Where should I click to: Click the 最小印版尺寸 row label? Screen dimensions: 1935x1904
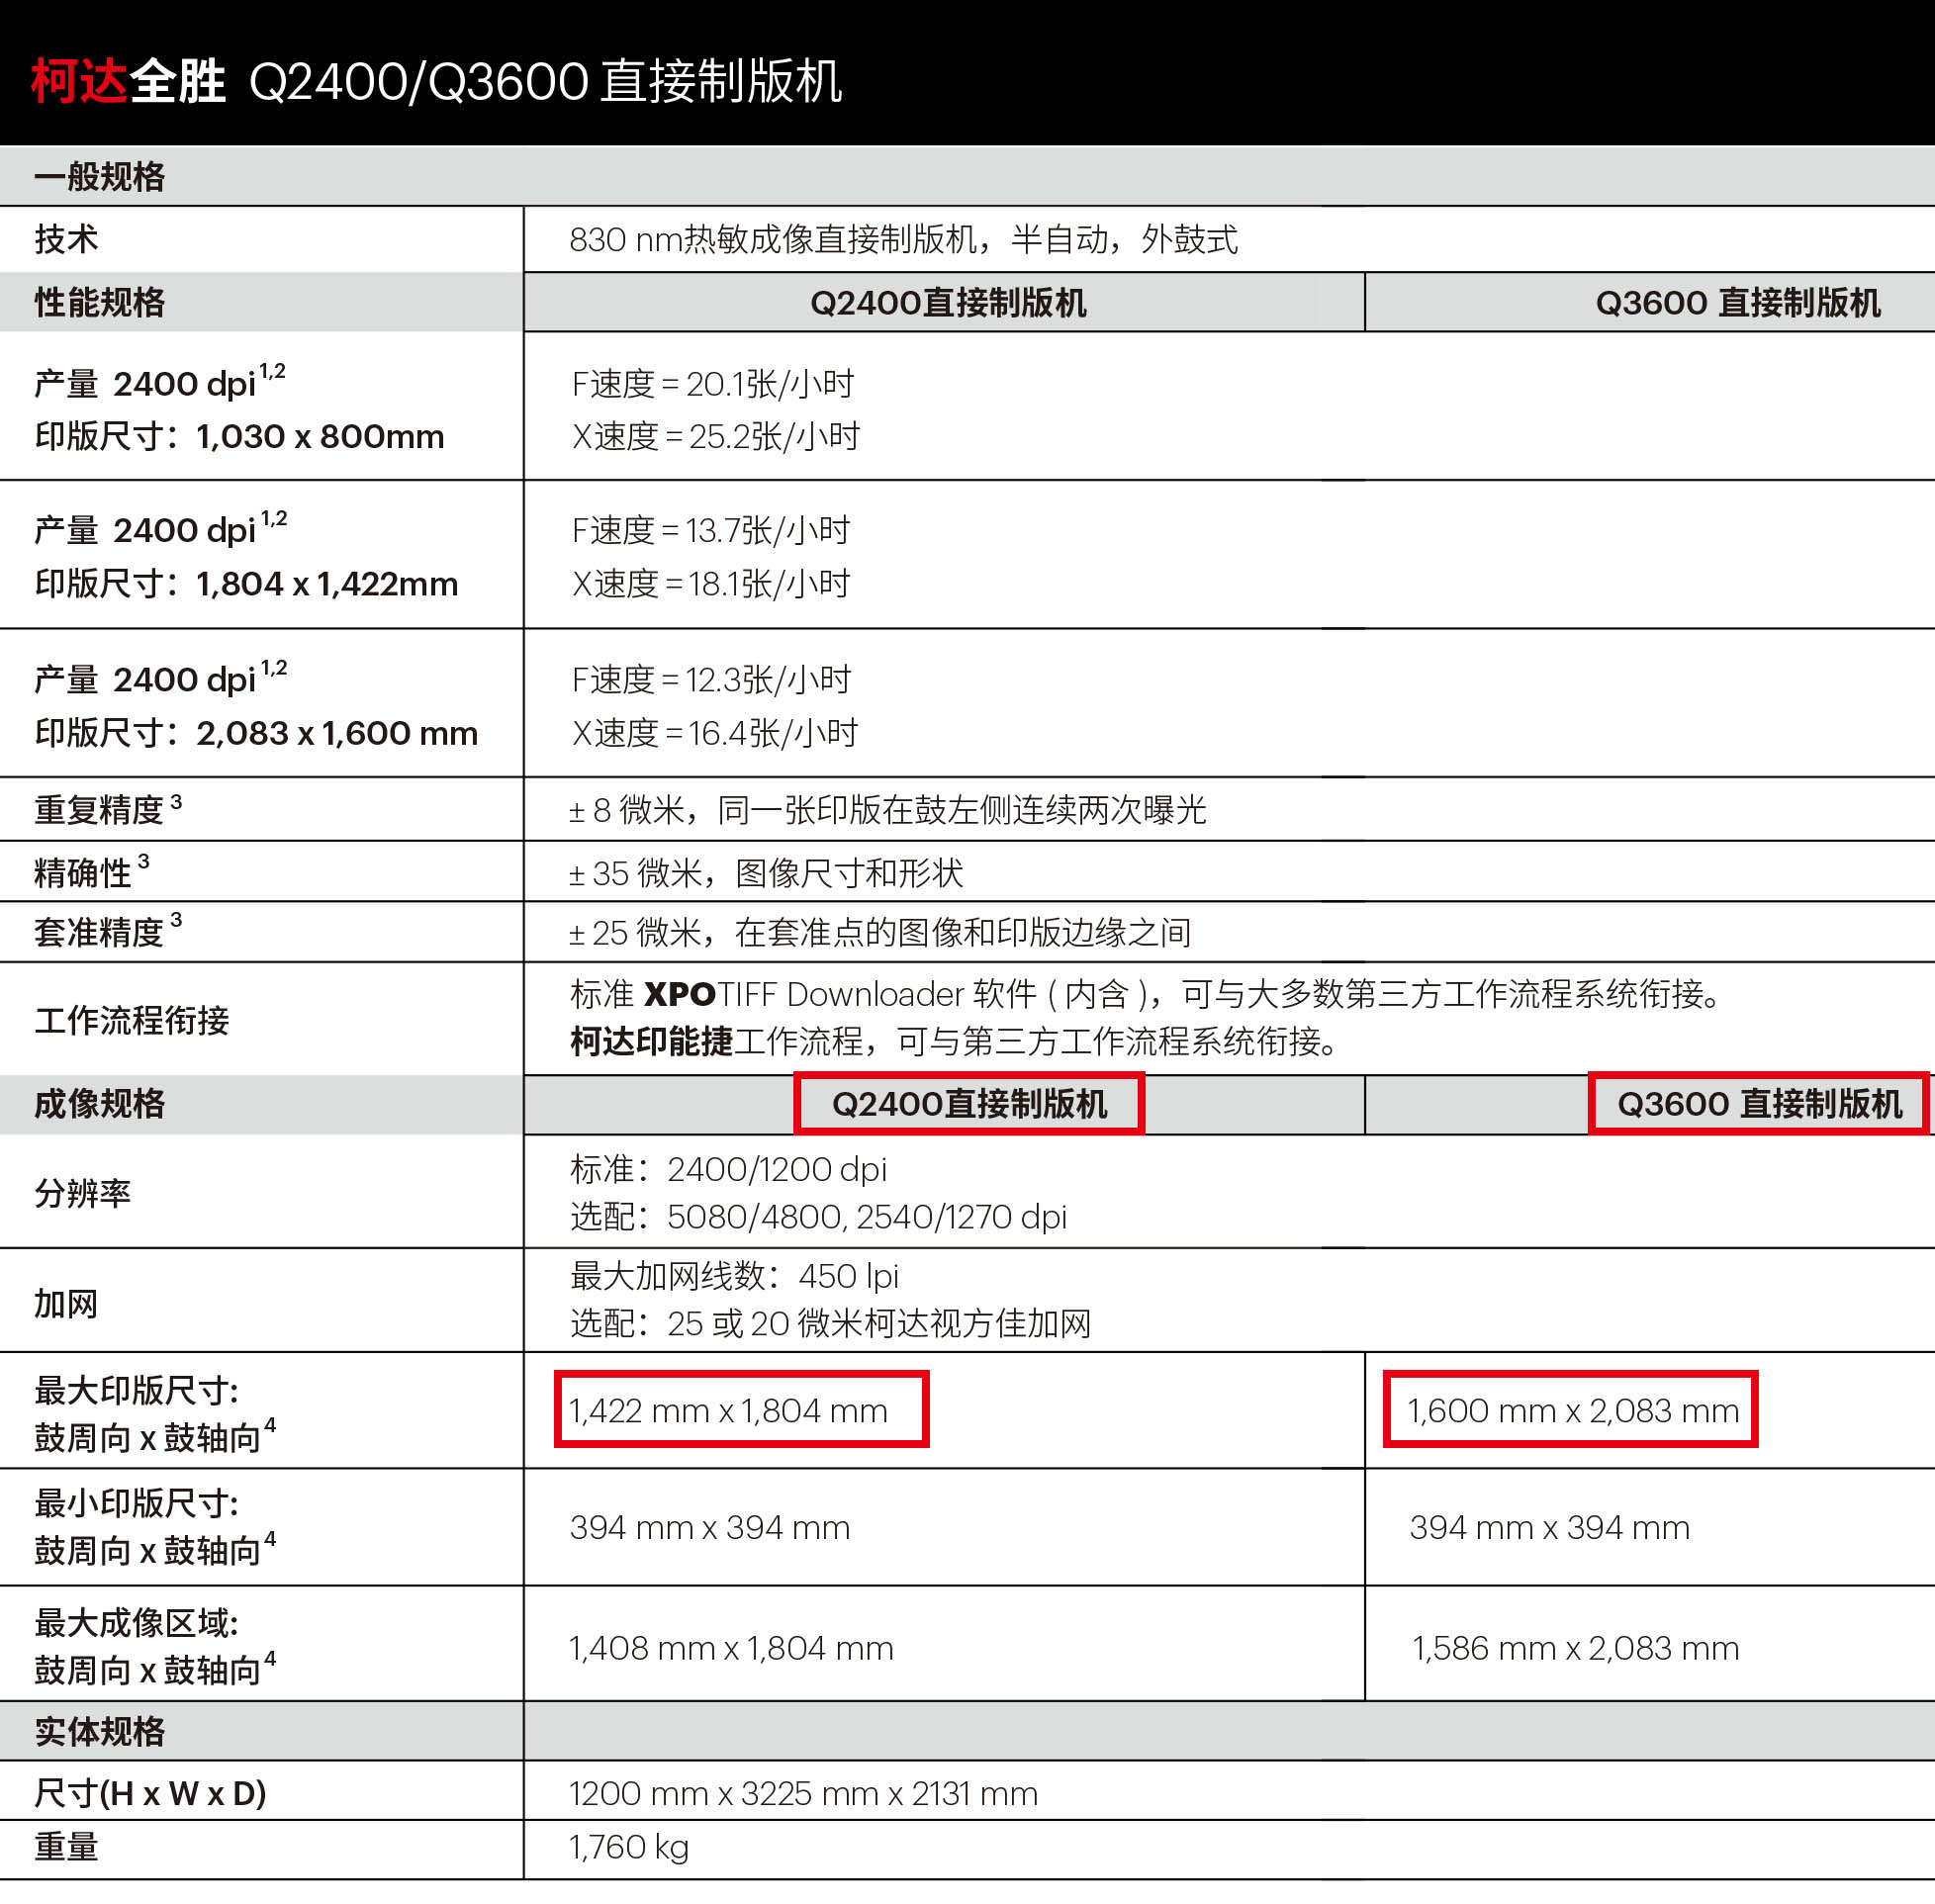[x=155, y=1527]
